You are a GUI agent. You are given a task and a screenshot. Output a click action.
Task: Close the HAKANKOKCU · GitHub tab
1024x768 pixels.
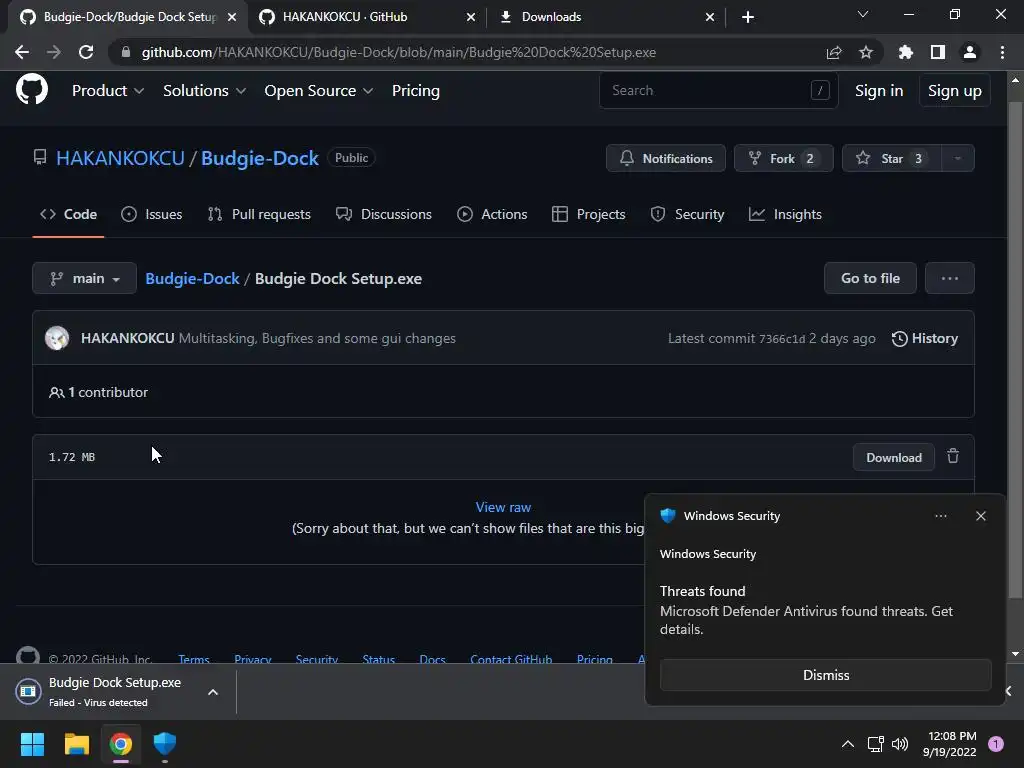point(470,17)
